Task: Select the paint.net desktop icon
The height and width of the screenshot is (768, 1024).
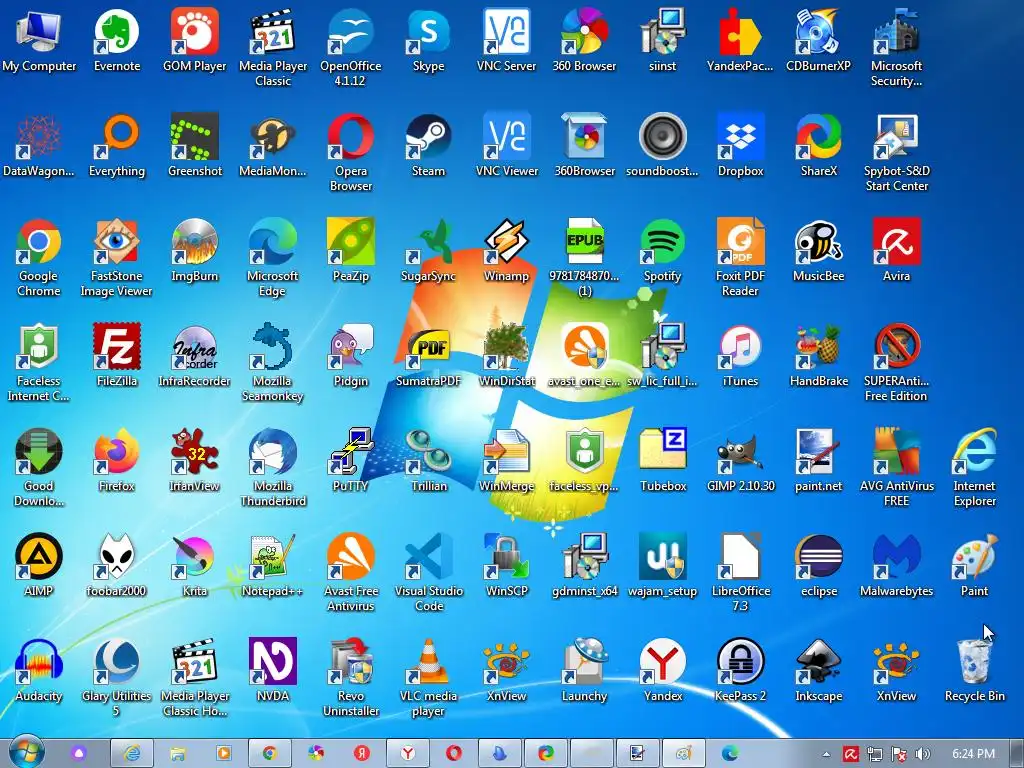Action: click(x=818, y=461)
